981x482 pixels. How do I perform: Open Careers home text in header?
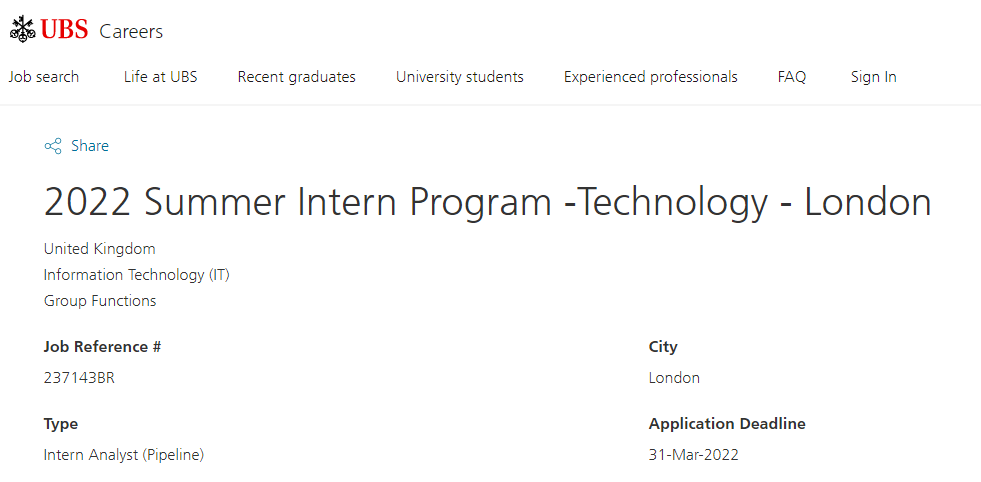[131, 31]
